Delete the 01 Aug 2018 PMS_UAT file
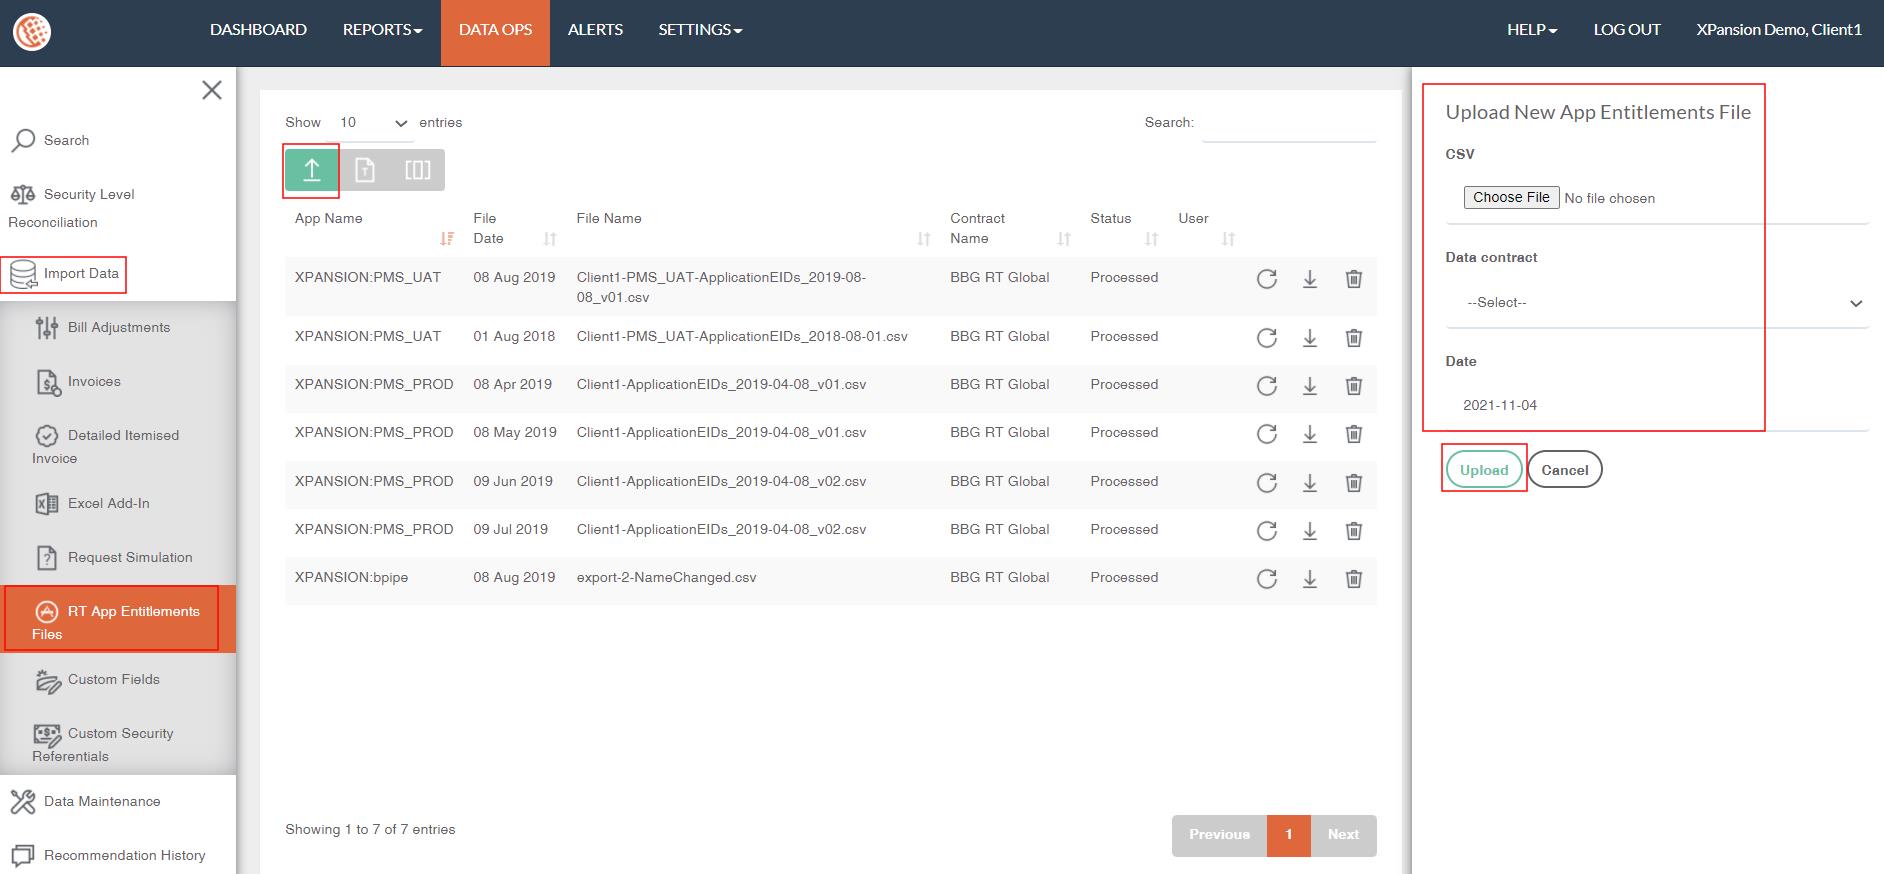Screen dimensions: 1884x874 point(1353,338)
